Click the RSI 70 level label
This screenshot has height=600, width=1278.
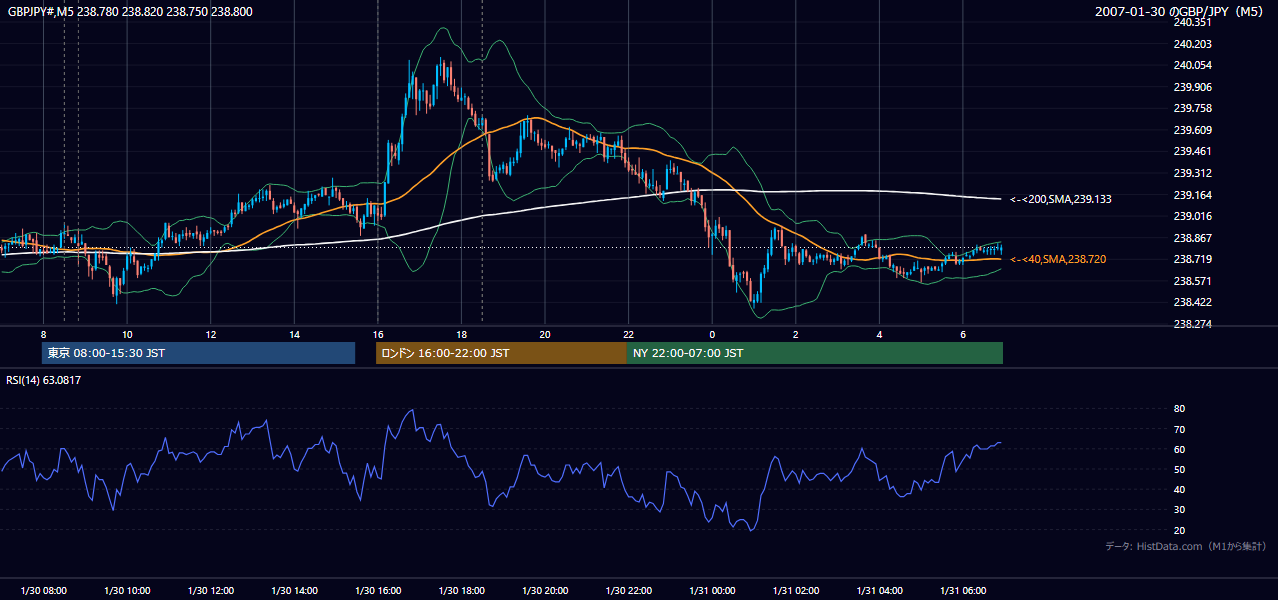(1179, 429)
